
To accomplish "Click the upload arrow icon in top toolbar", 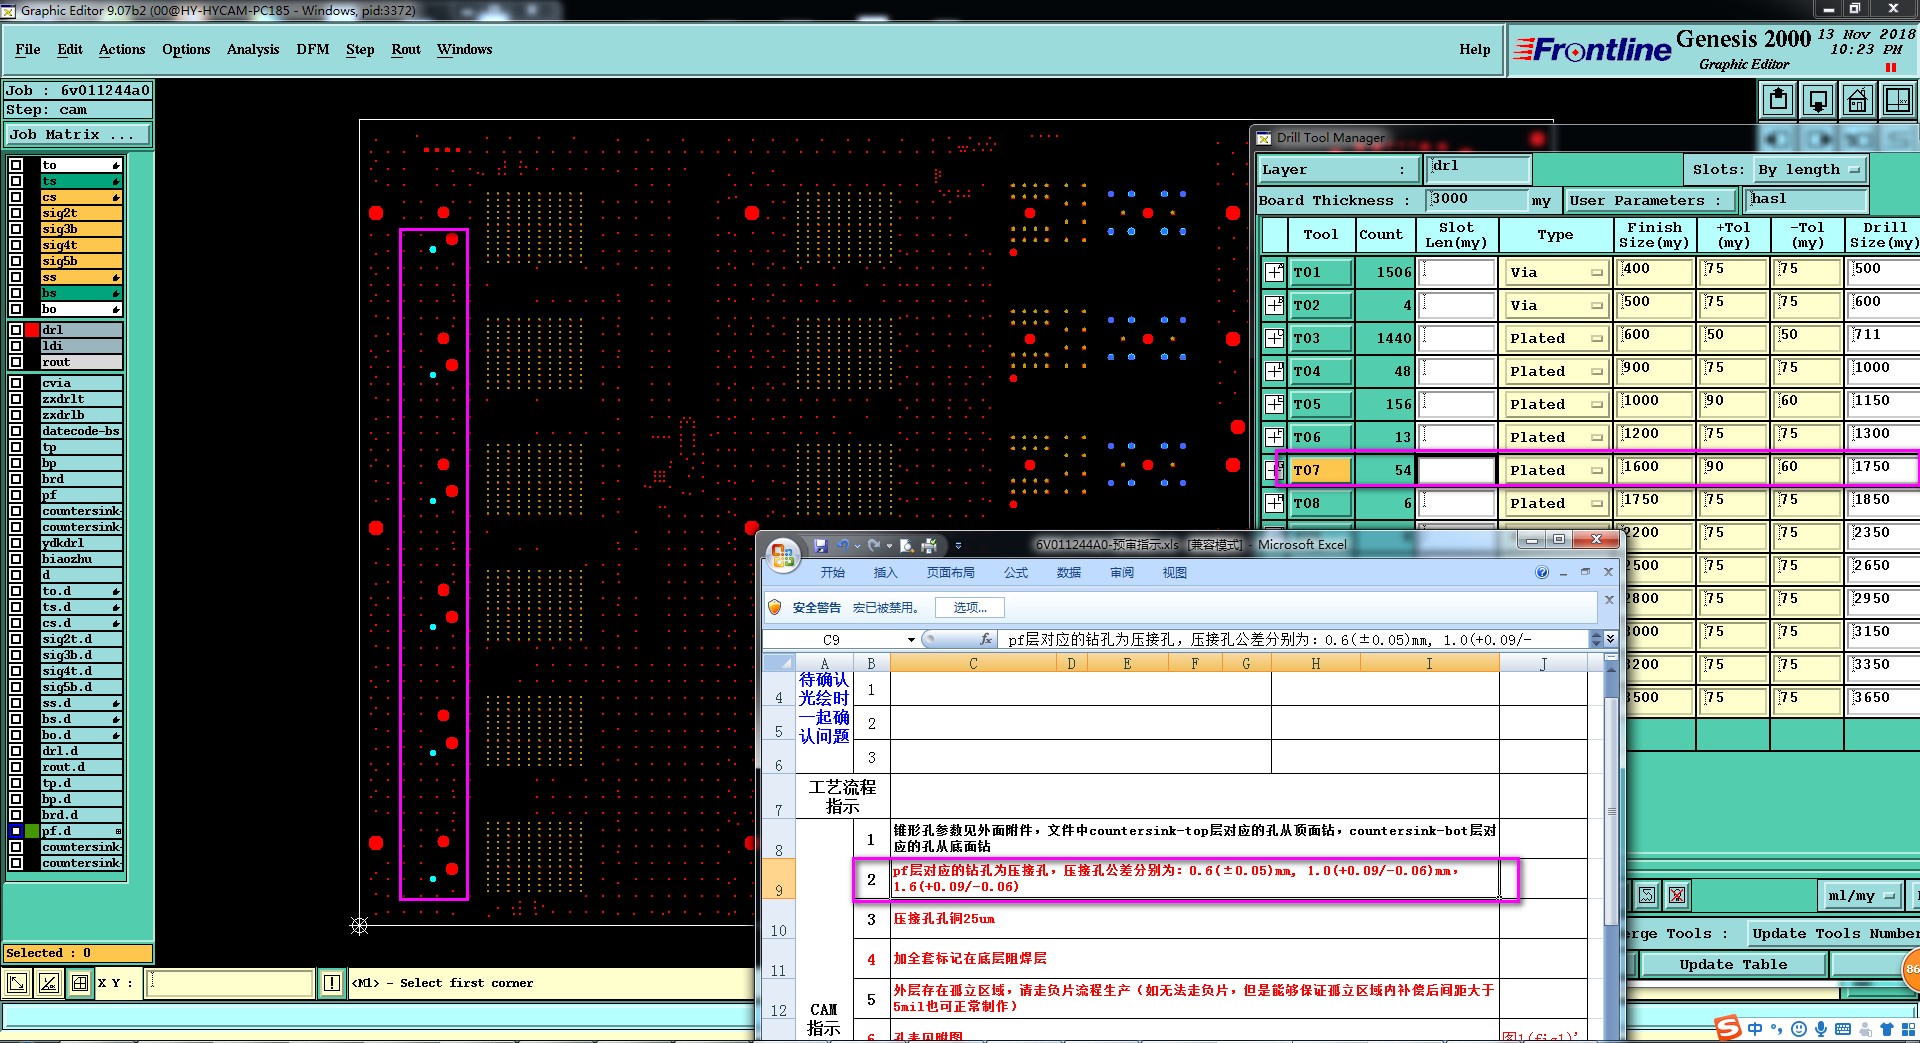I will 1777,100.
